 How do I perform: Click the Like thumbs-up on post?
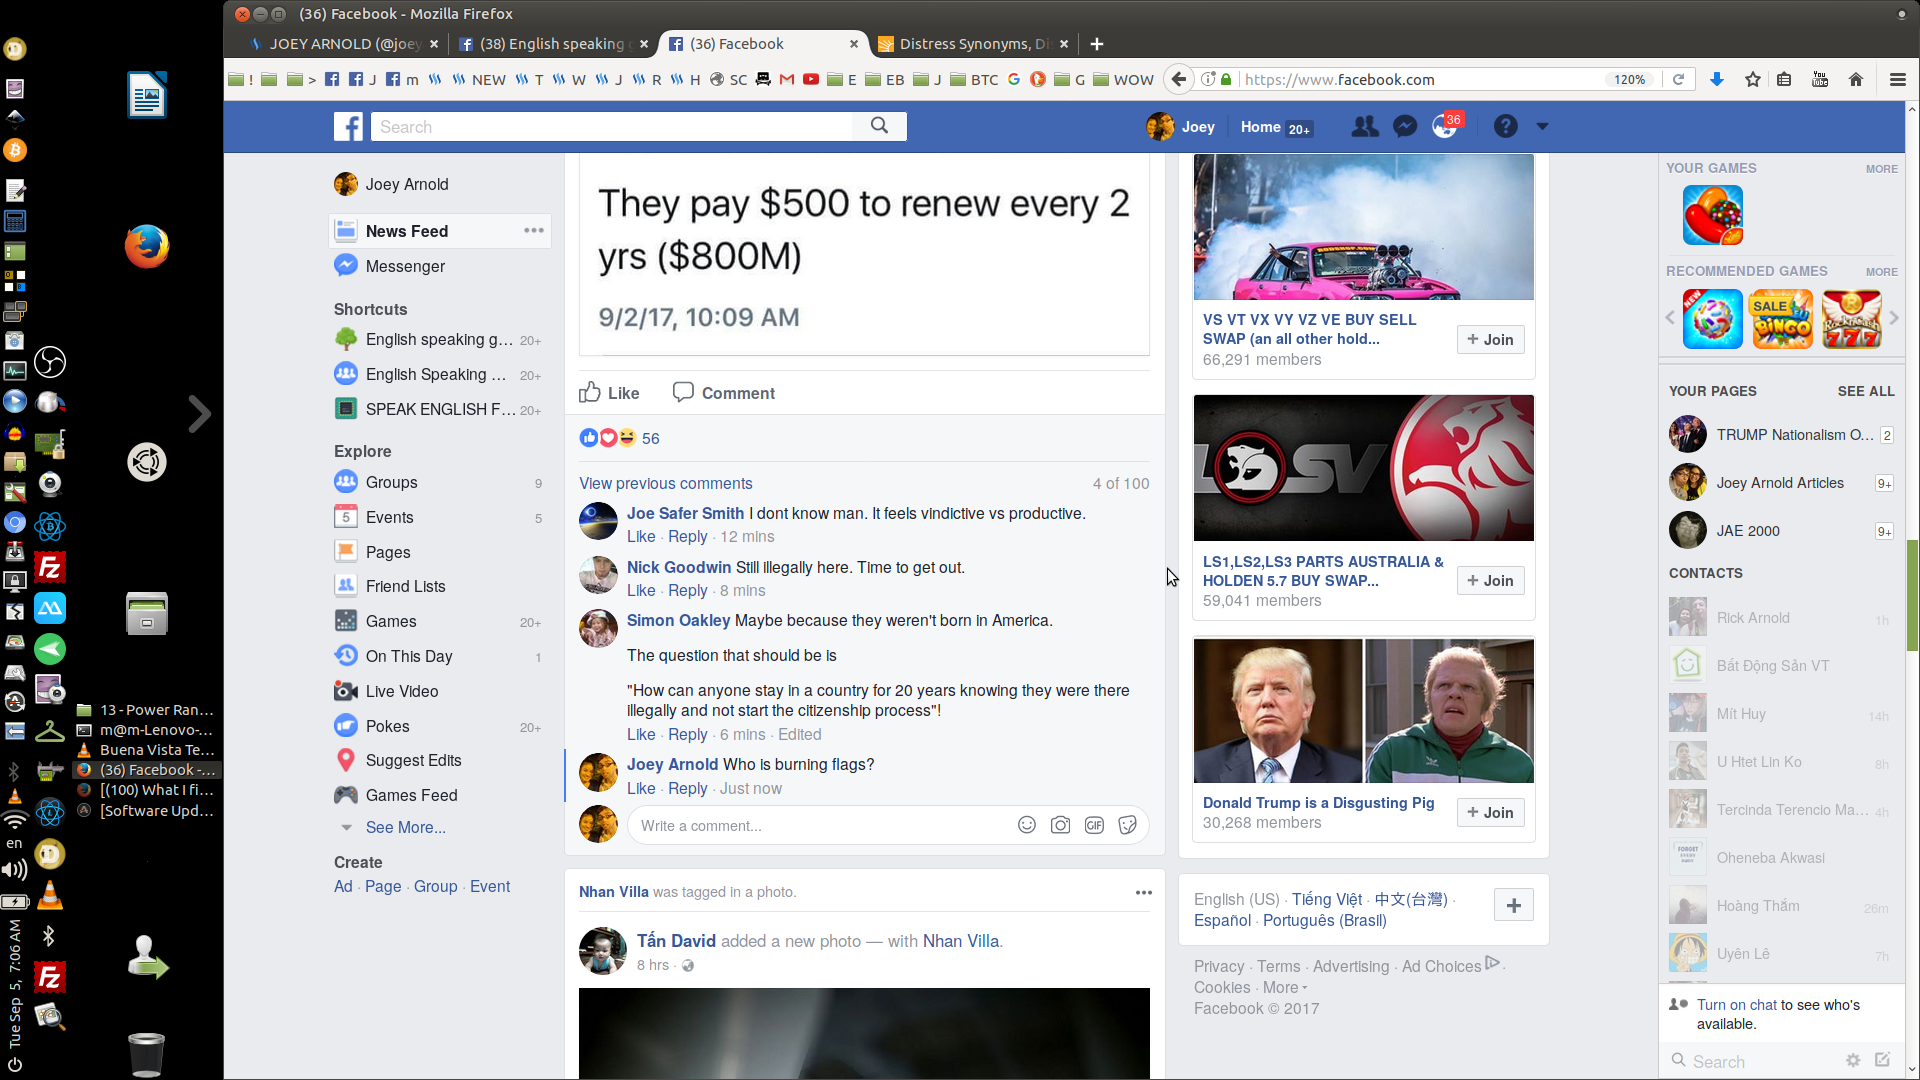[609, 393]
